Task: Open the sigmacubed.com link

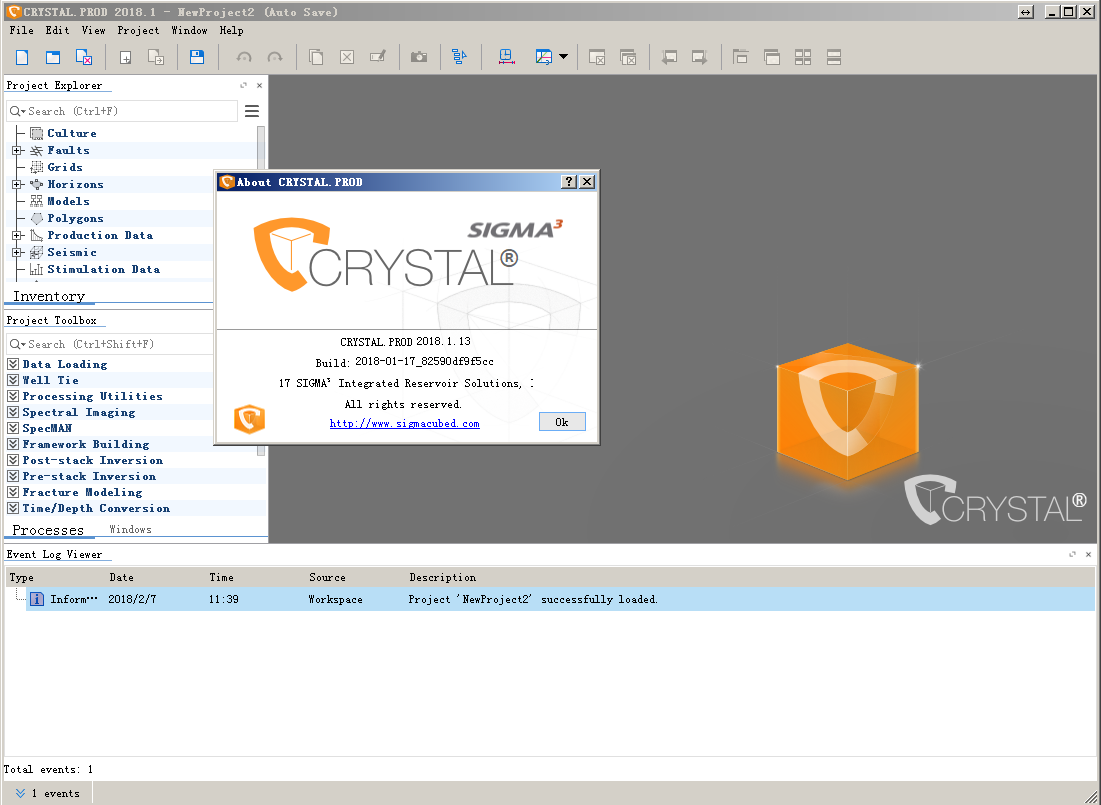Action: click(404, 424)
